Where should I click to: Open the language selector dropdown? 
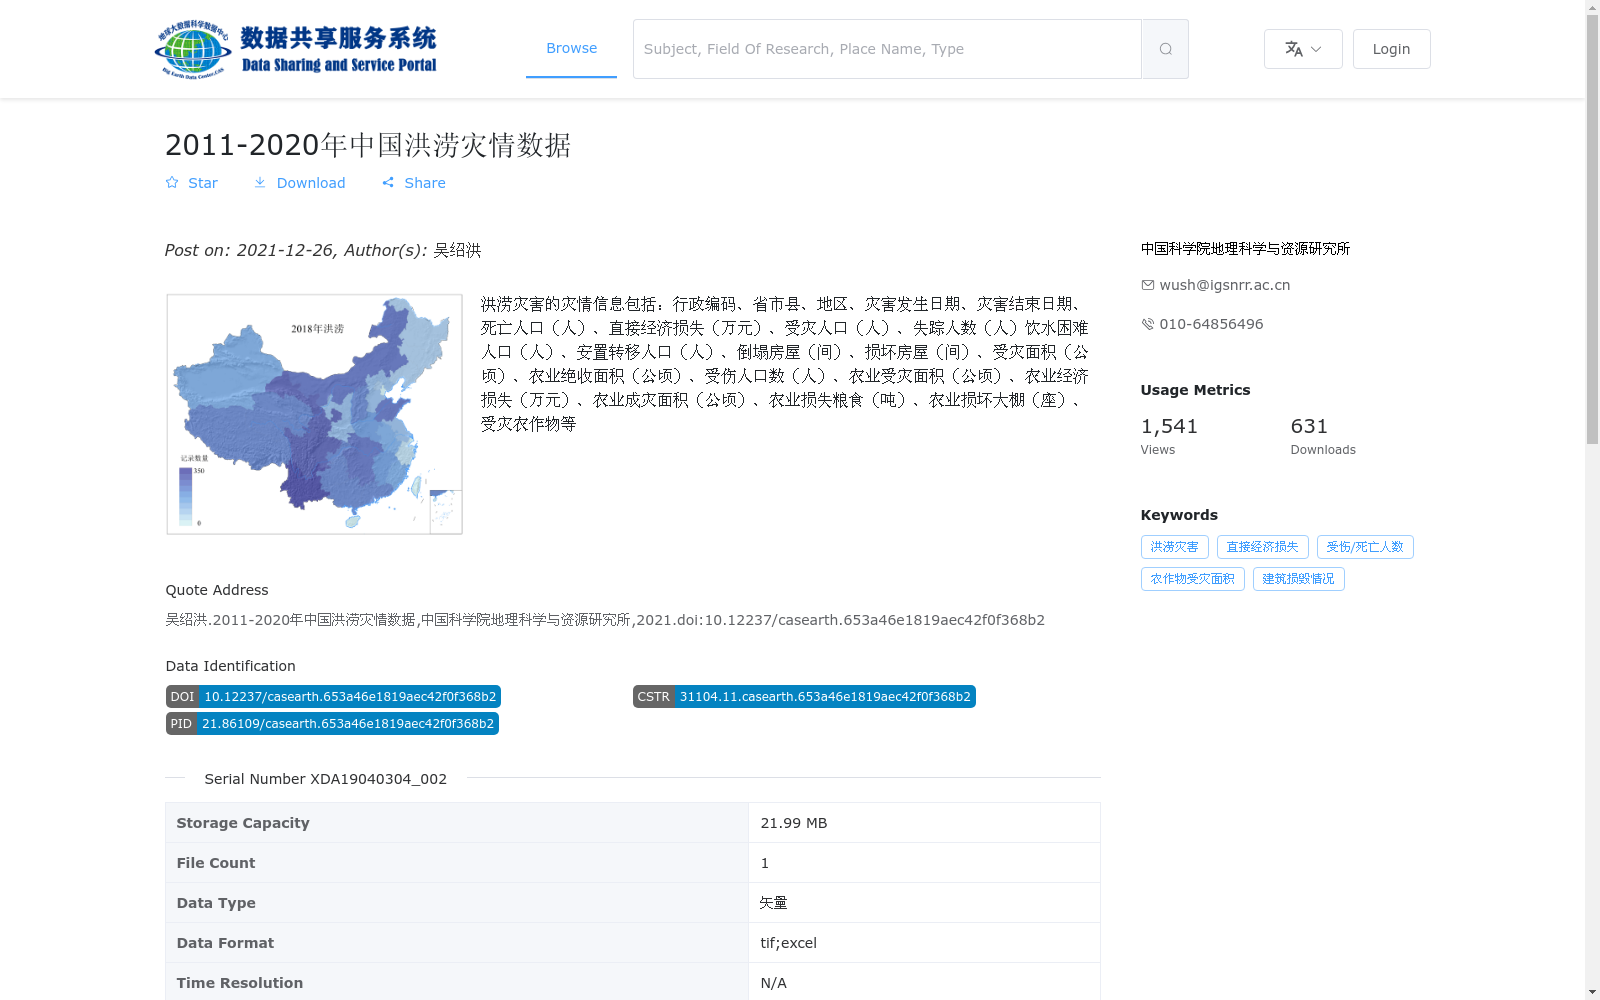point(1302,48)
